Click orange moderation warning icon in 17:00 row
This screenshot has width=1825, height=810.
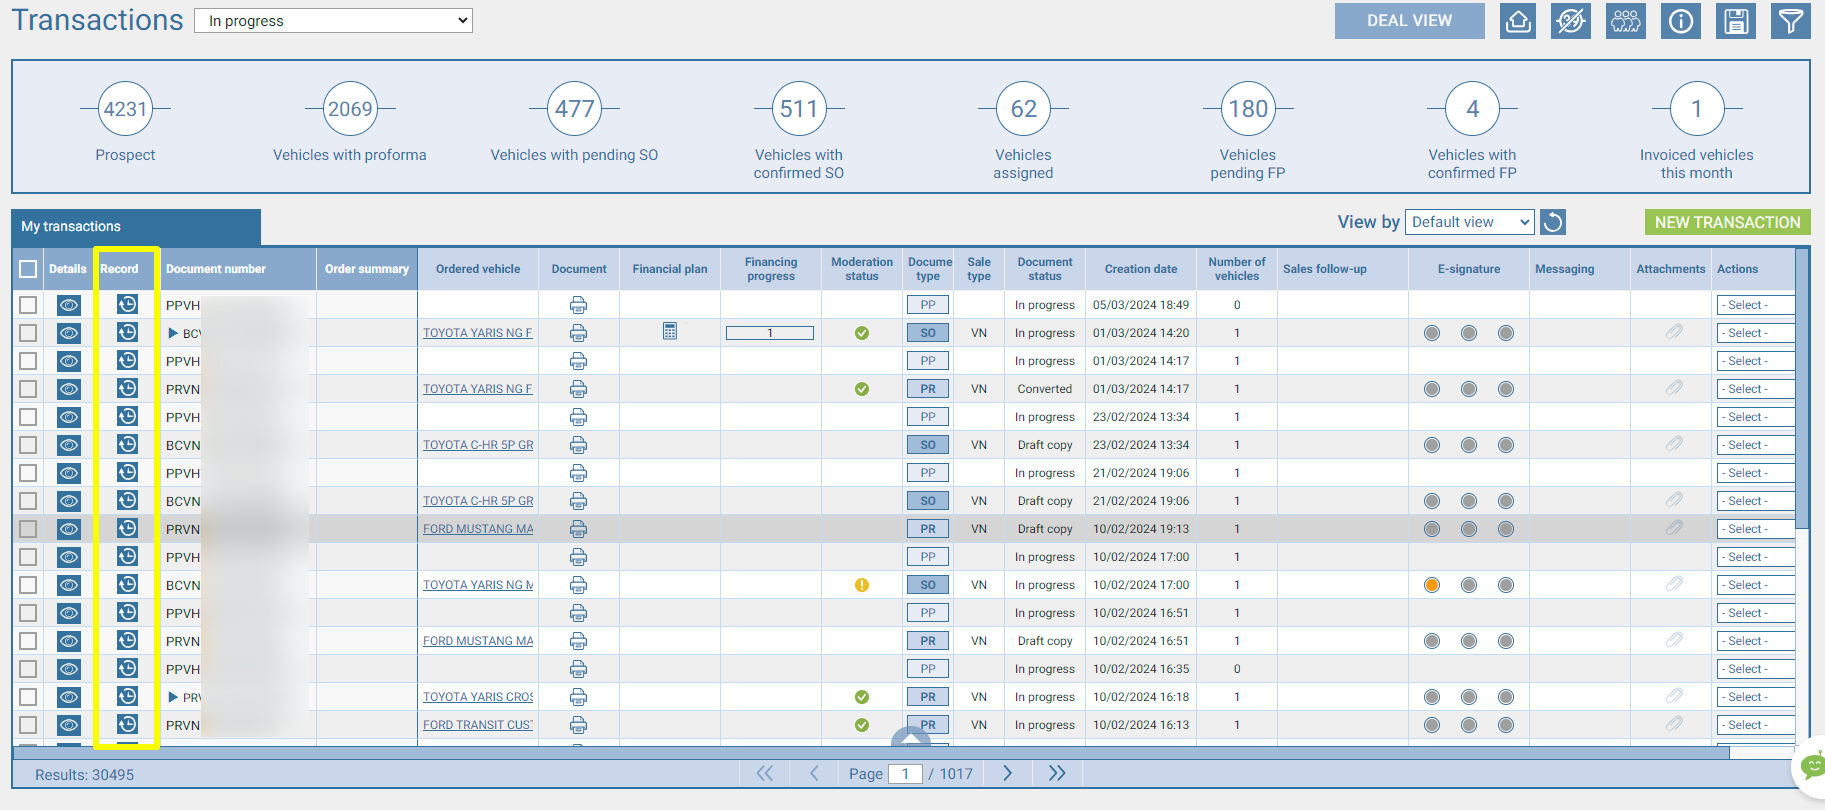[862, 585]
